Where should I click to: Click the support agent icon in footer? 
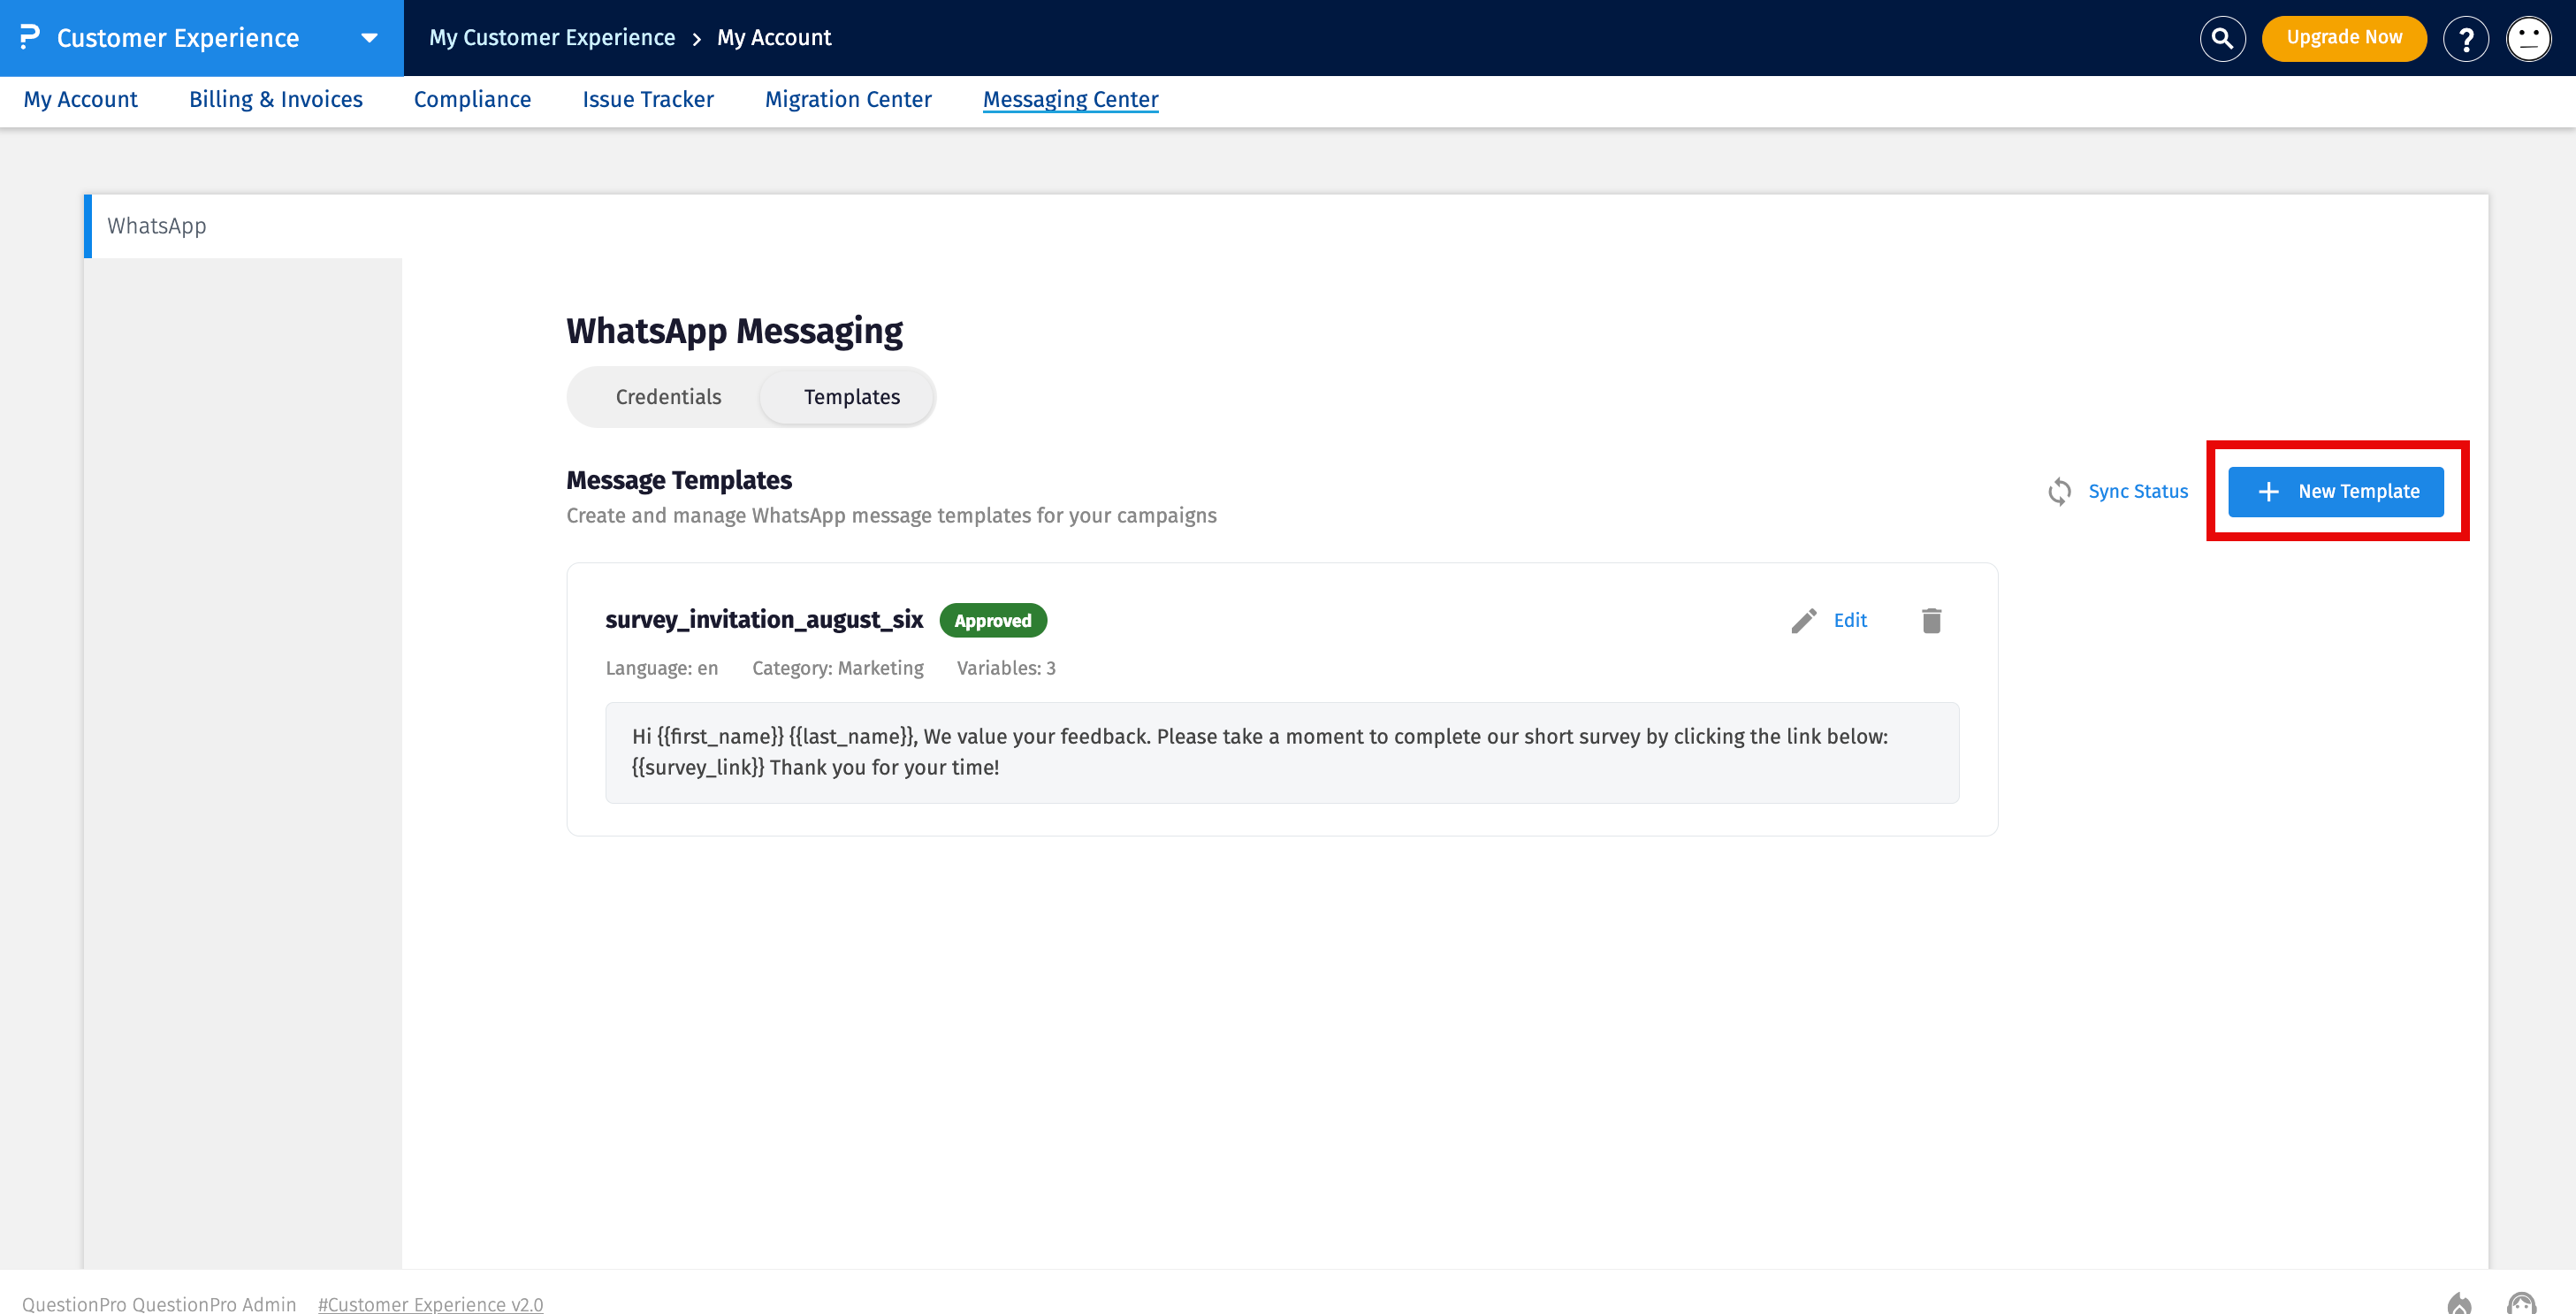coord(2521,1302)
